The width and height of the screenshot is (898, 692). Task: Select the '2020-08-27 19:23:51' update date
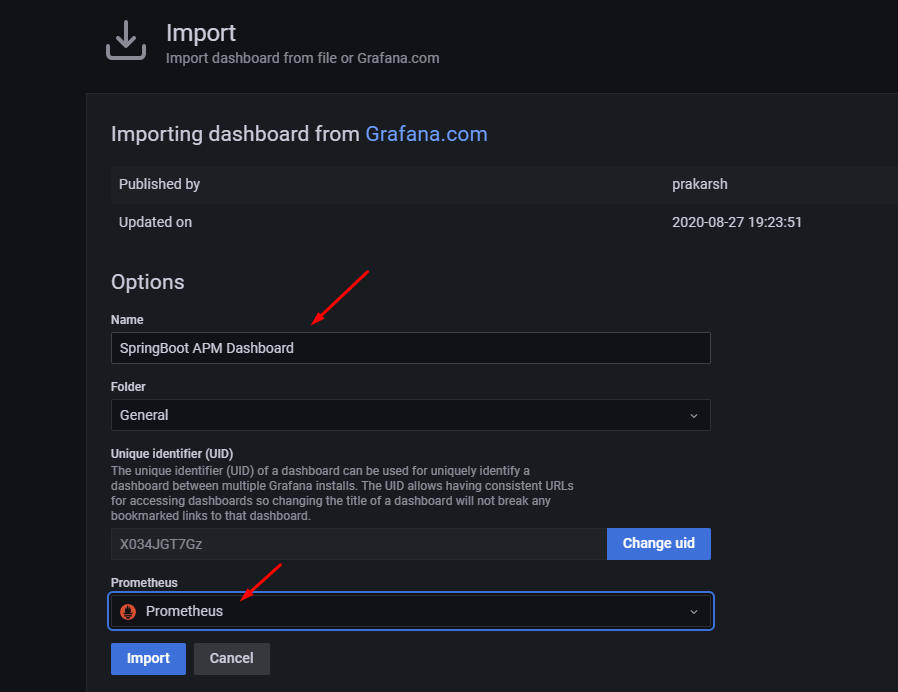pos(736,222)
